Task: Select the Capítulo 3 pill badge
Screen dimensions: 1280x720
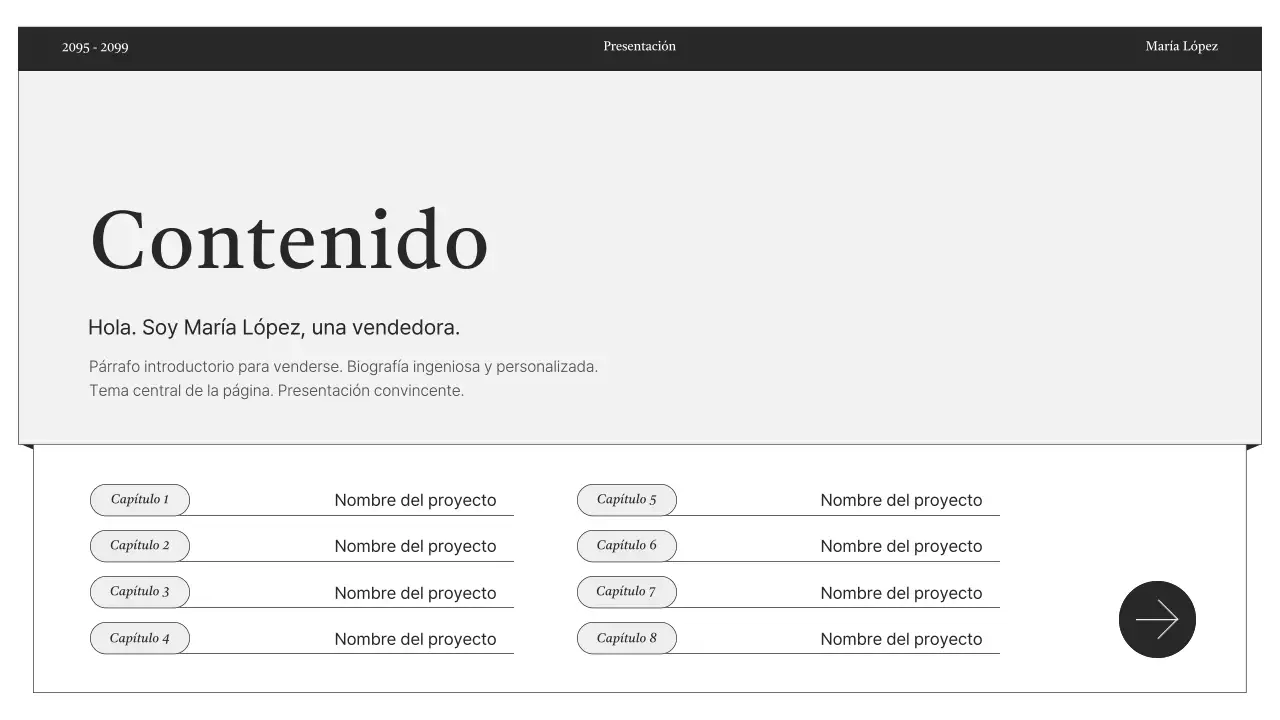Action: (x=139, y=592)
